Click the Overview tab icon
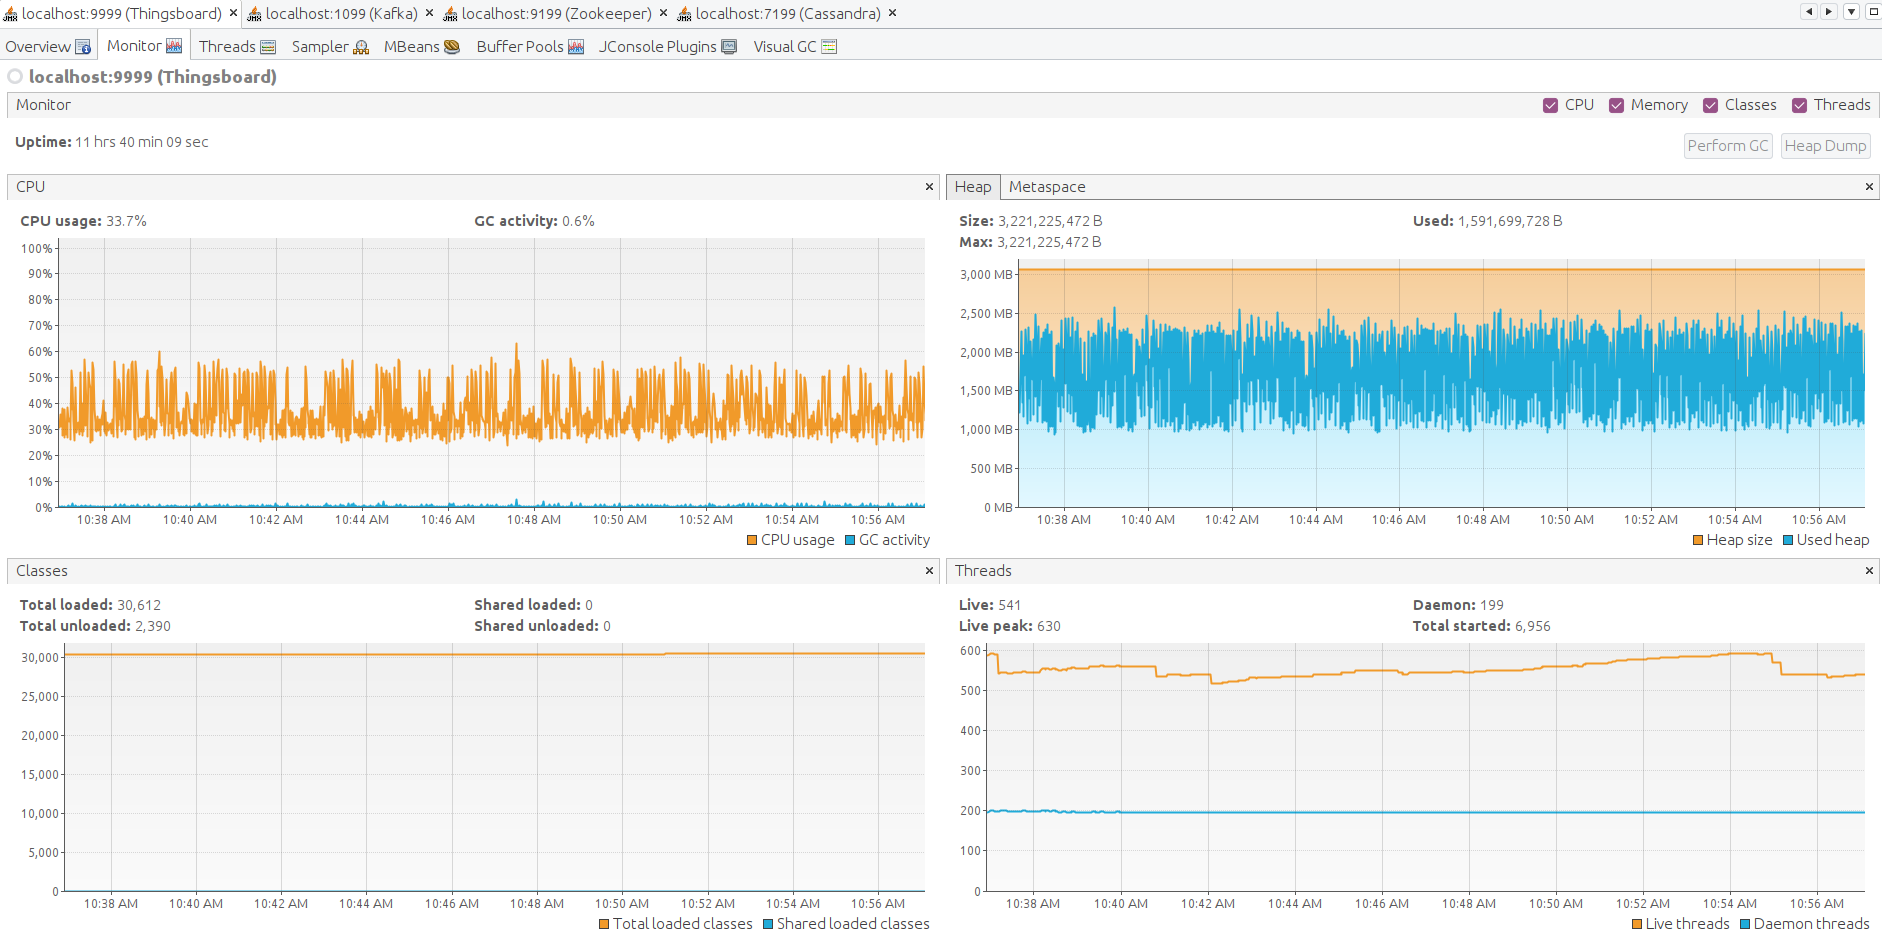This screenshot has width=1882, height=940. pyautogui.click(x=83, y=47)
